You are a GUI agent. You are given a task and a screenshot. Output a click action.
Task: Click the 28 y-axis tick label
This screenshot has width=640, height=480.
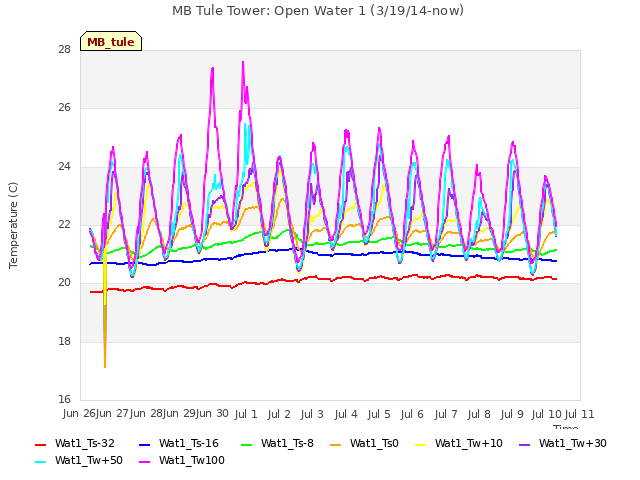coord(64,50)
